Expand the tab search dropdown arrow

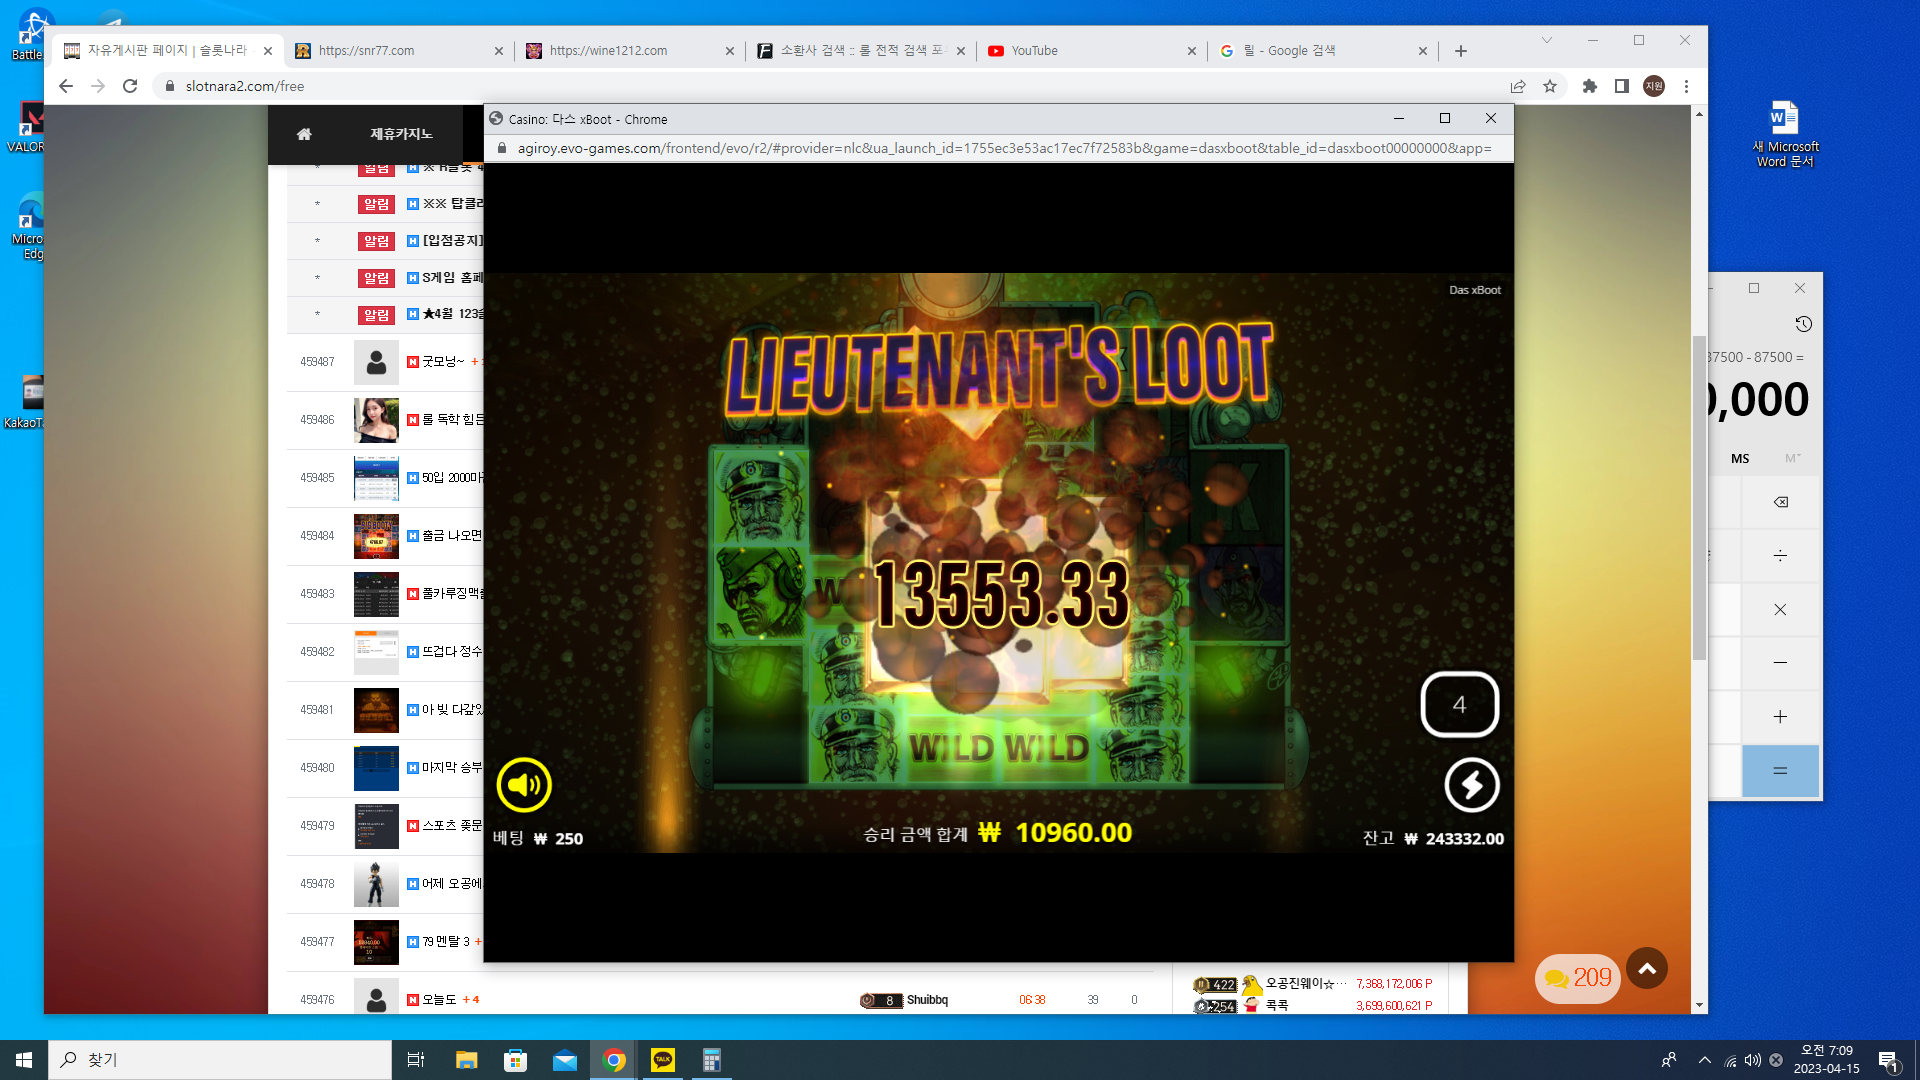click(1547, 40)
